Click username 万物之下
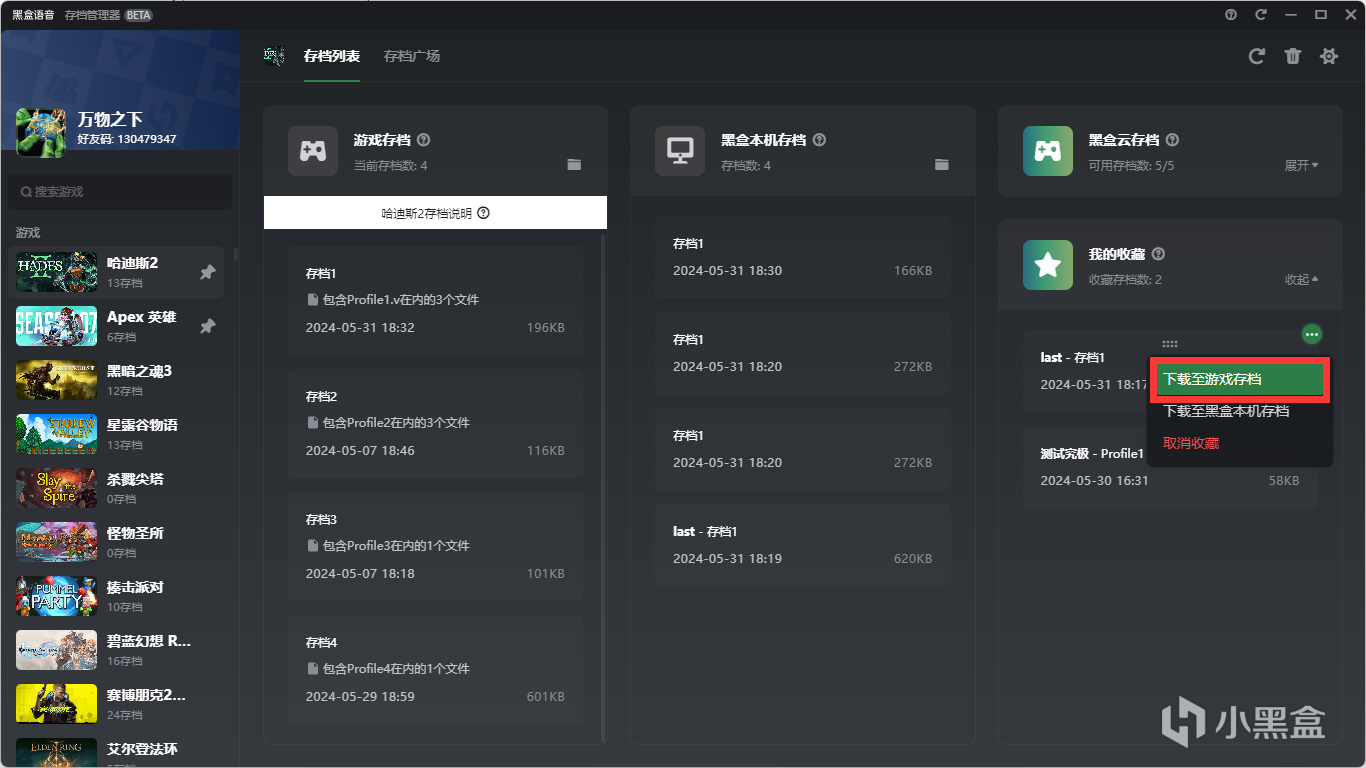Screen dimensions: 1366x768 pos(110,119)
